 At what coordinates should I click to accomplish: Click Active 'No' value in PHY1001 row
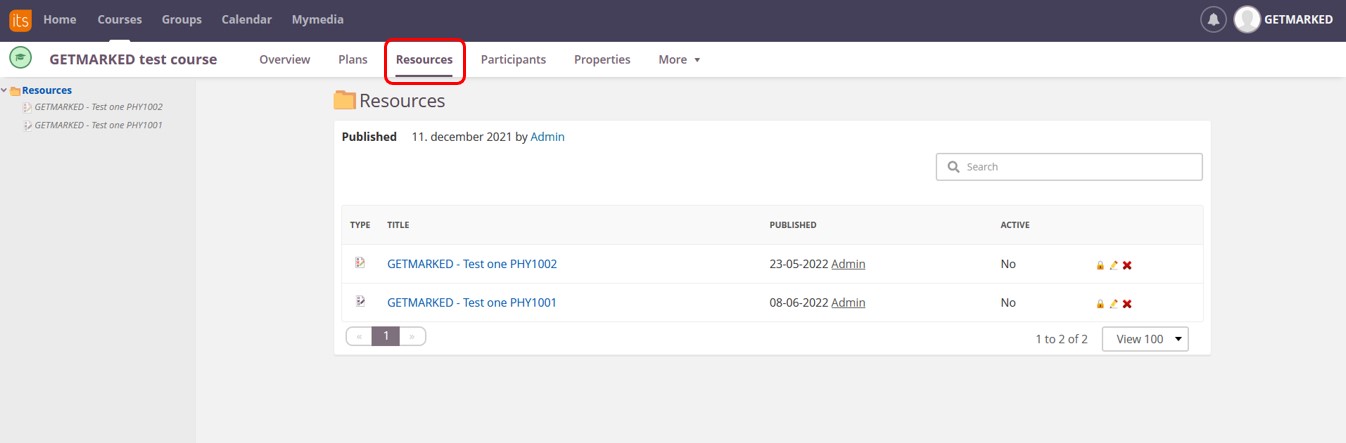(x=1008, y=302)
